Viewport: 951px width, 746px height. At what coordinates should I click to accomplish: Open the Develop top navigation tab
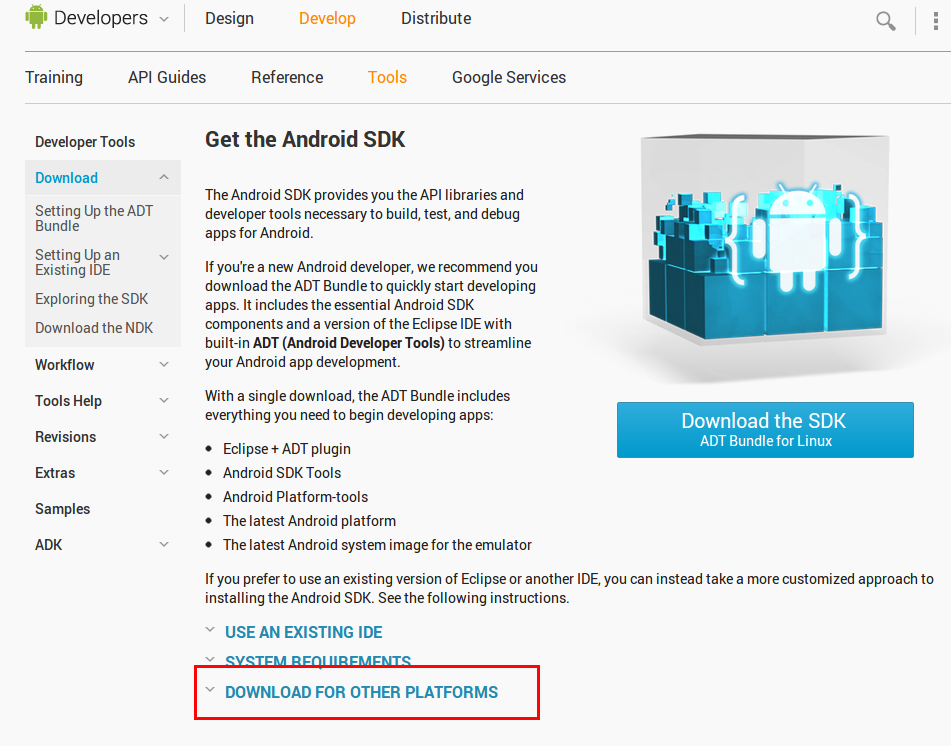(x=327, y=18)
